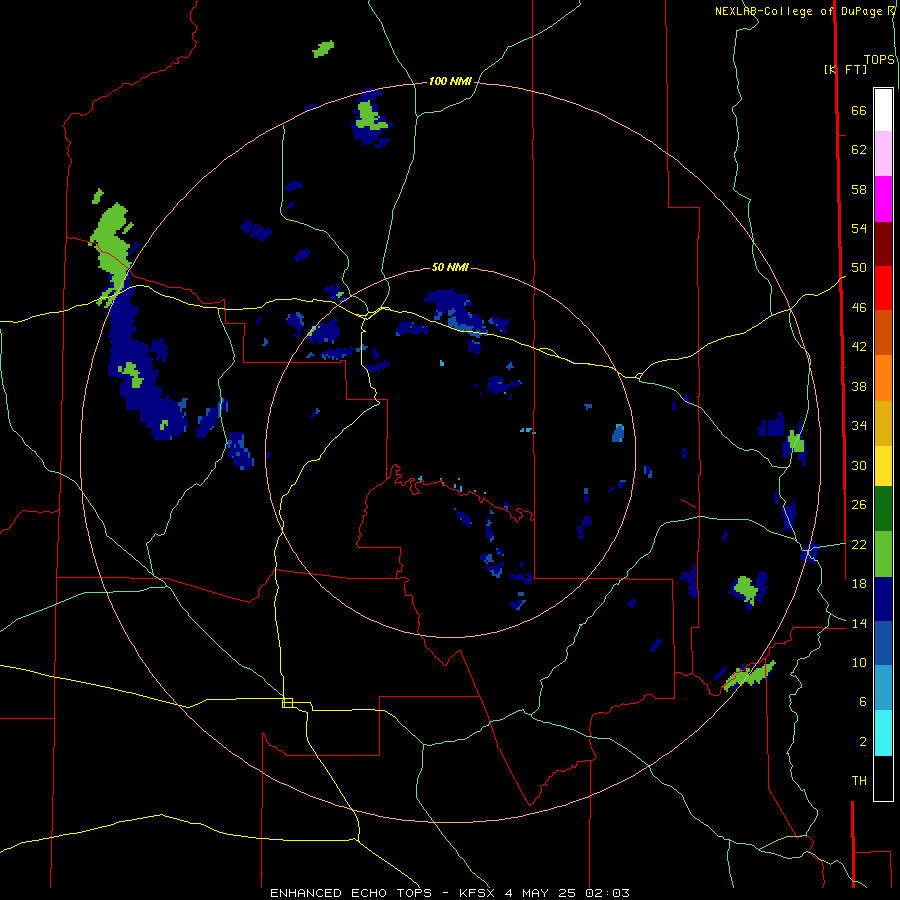Click the 6 legend value
Image resolution: width=900 pixels, height=900 pixels.
[x=862, y=702]
